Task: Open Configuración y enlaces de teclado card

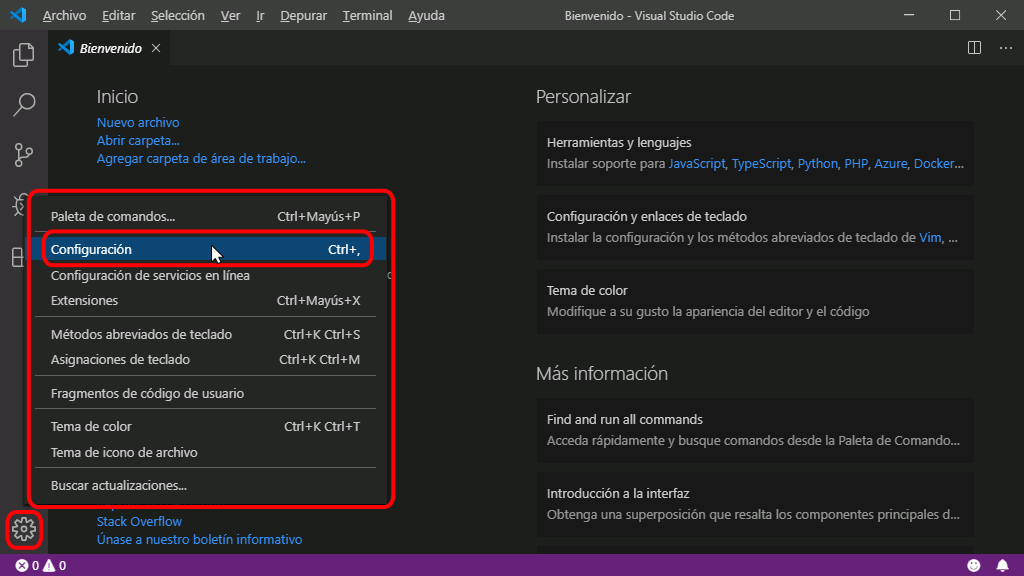Action: tap(755, 227)
